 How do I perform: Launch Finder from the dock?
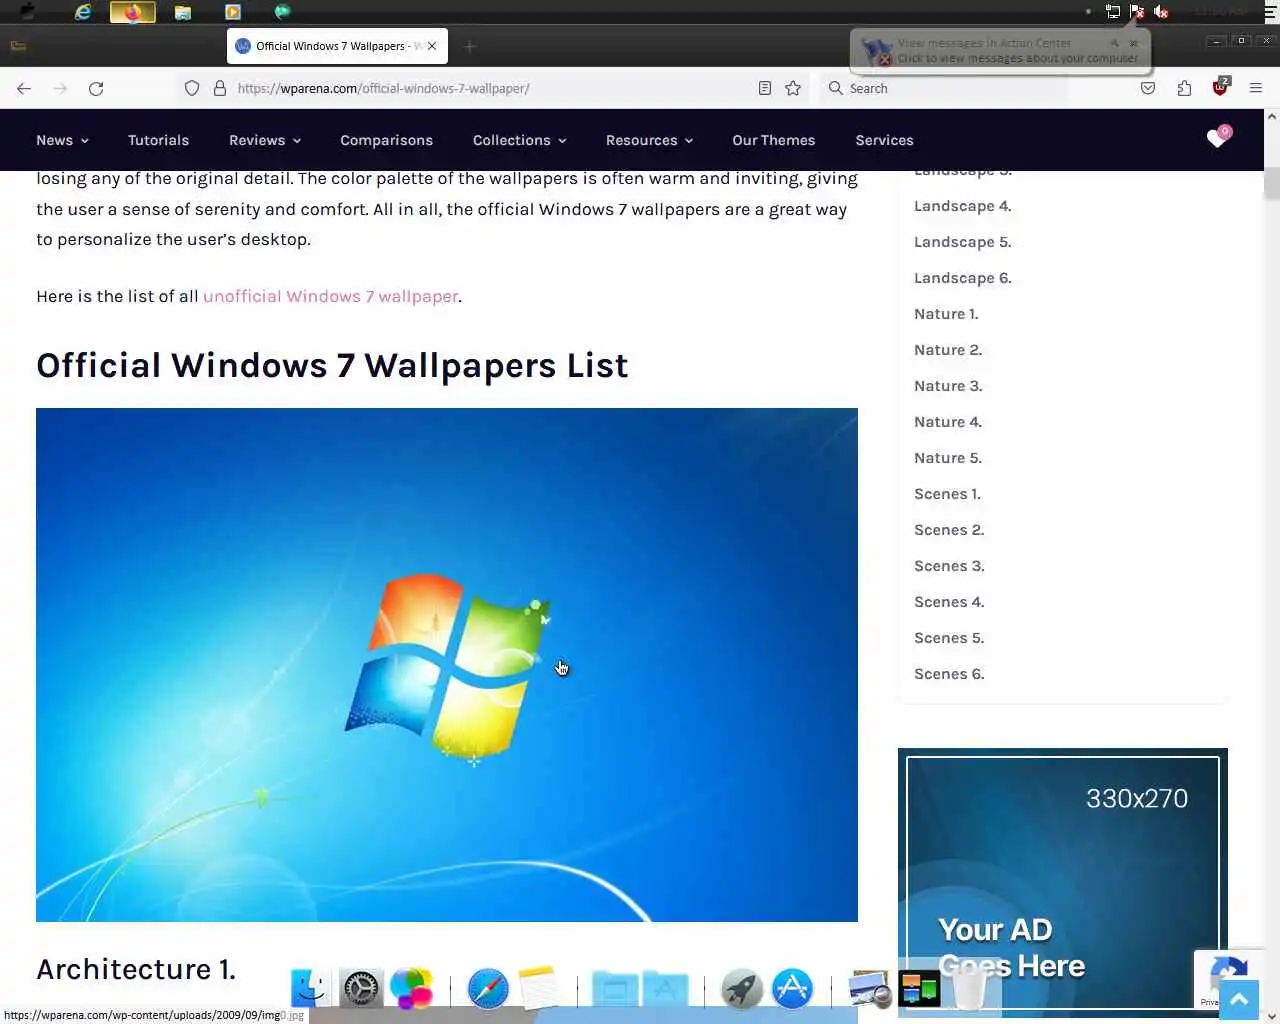[309, 988]
